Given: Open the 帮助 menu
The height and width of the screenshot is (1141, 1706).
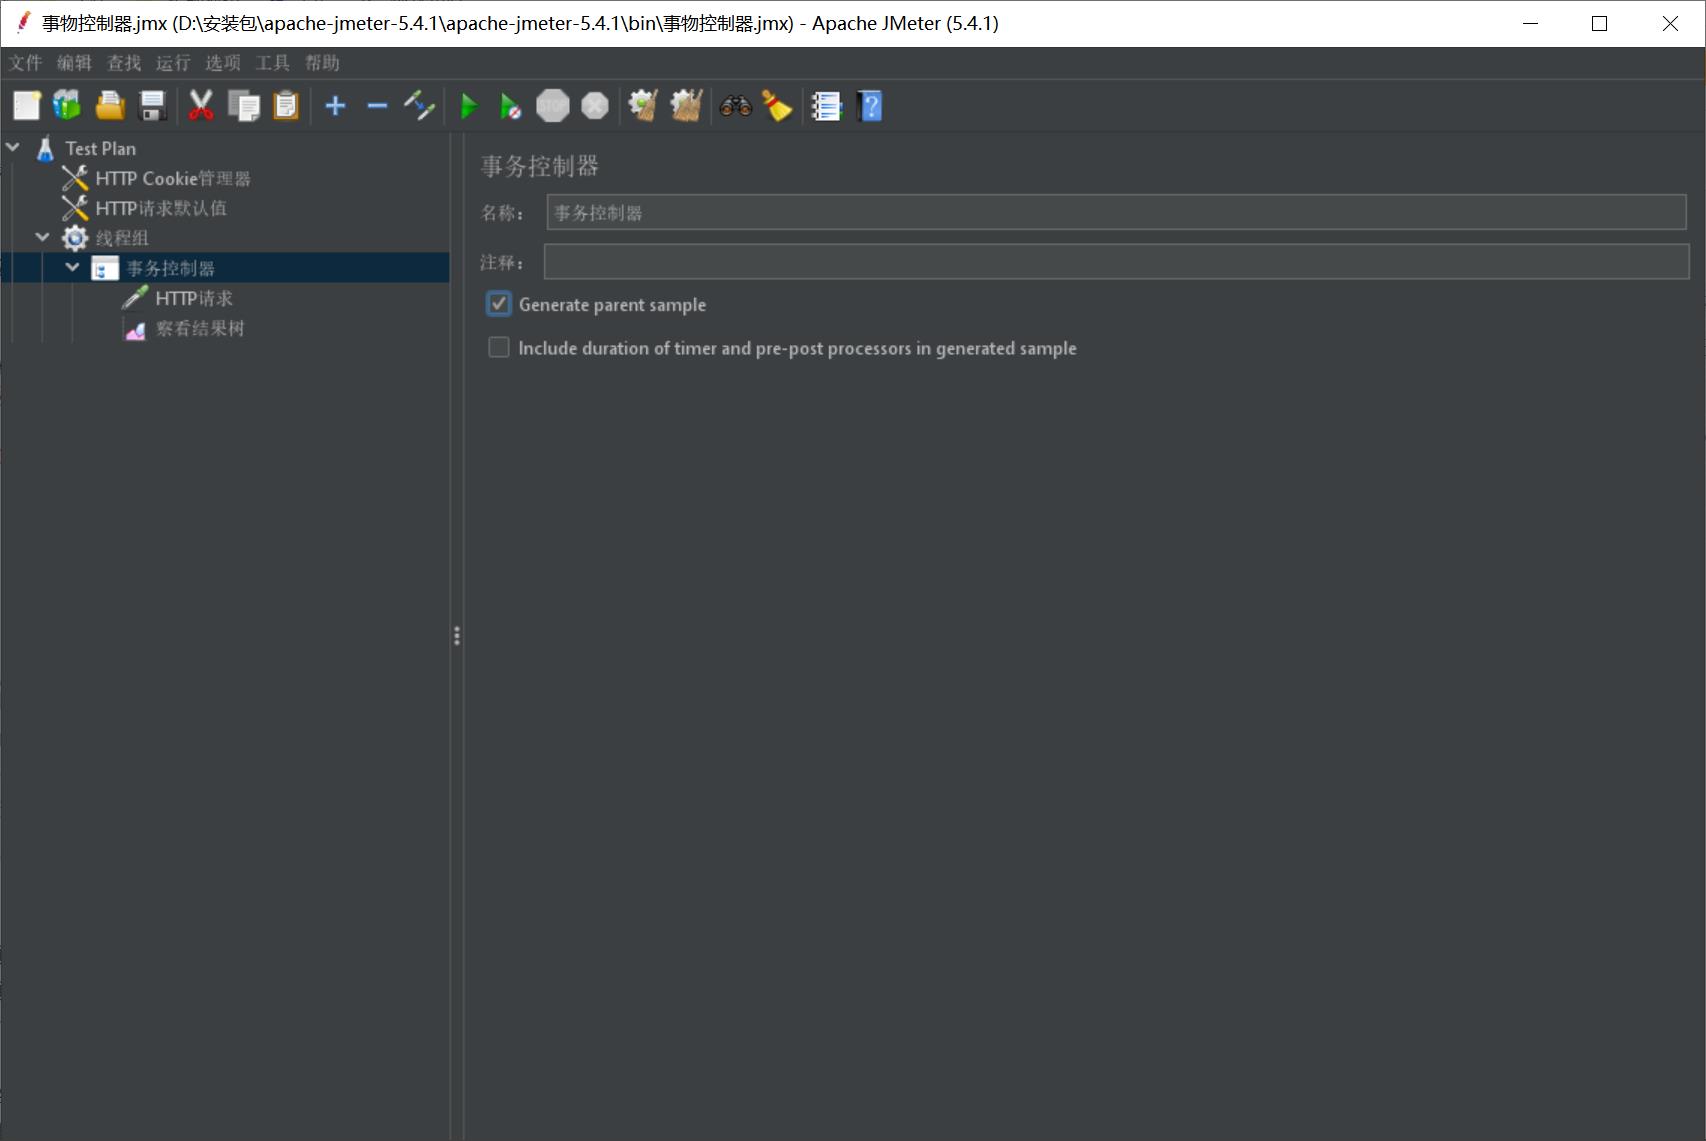Looking at the screenshot, I should click(322, 63).
